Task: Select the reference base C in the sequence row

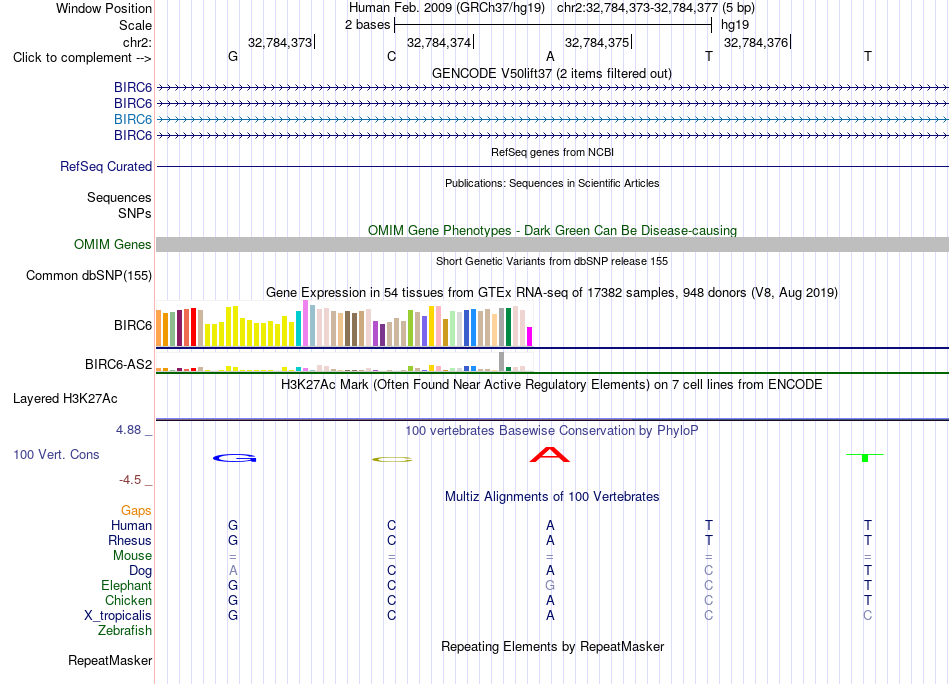Action: coord(391,56)
